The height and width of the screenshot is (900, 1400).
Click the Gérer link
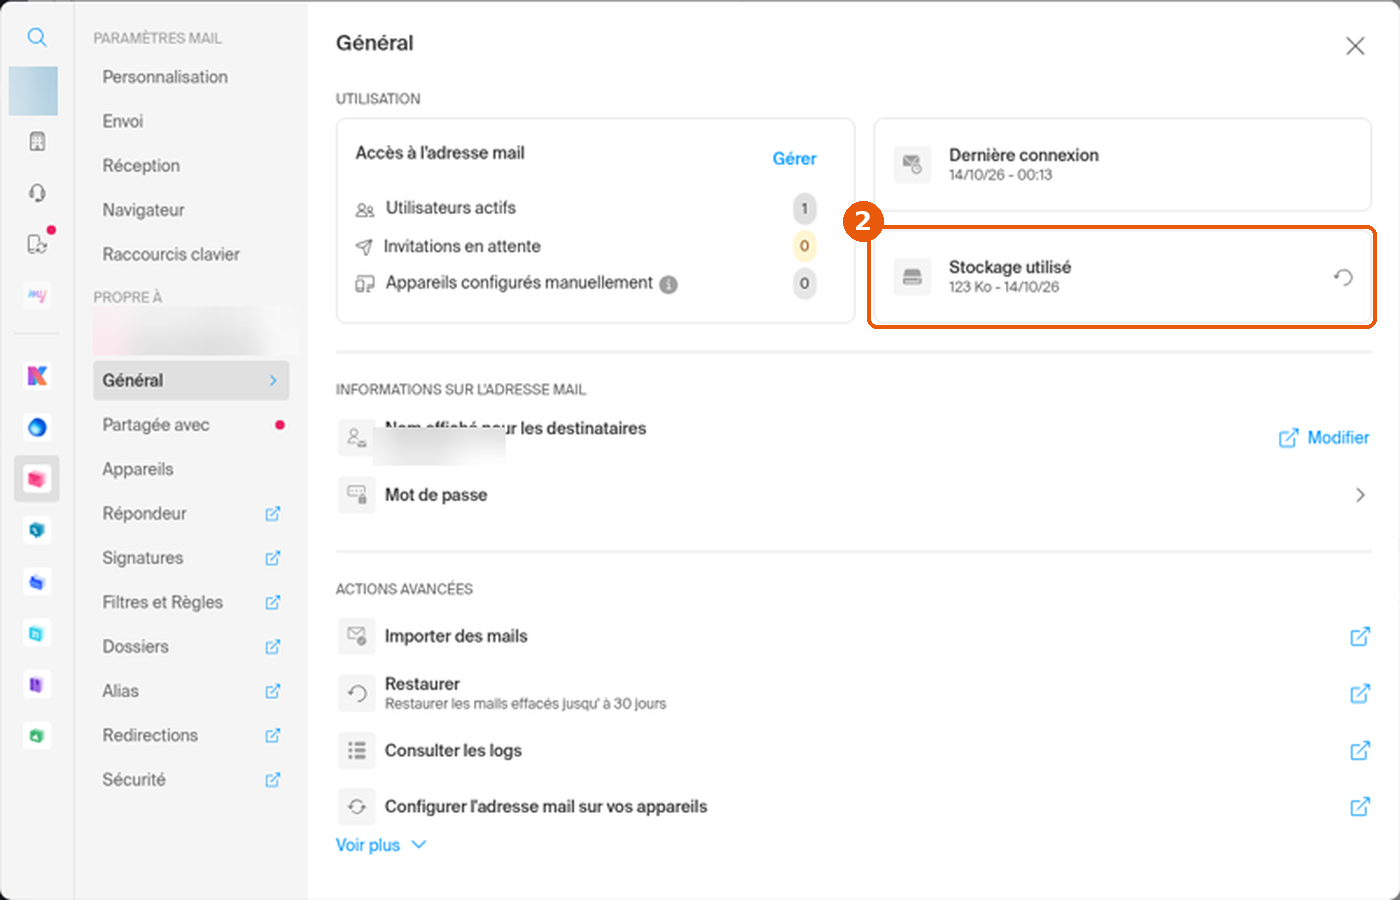tap(794, 159)
